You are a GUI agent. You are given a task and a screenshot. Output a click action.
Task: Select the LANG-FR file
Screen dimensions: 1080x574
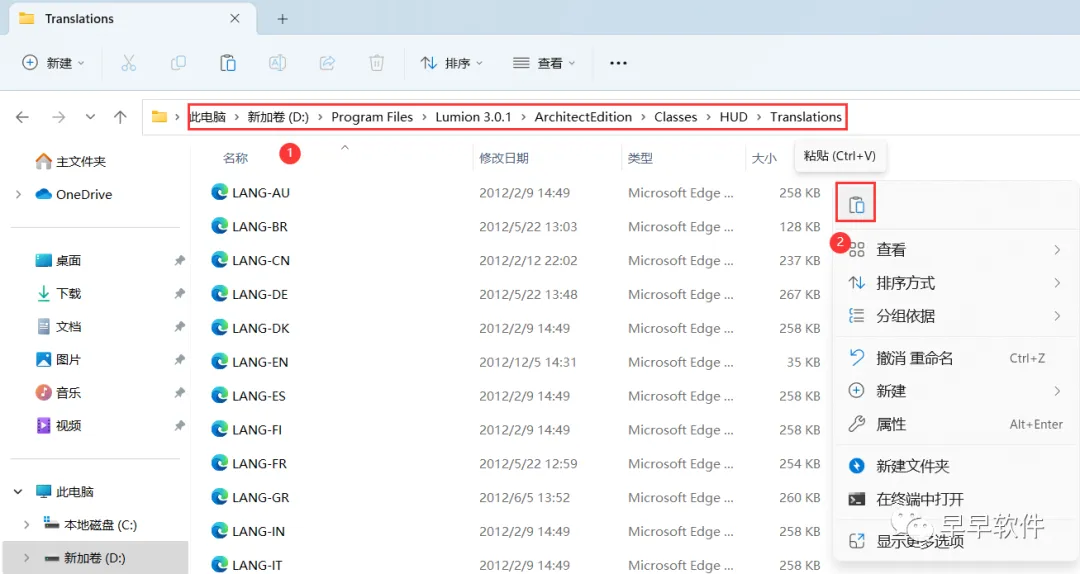point(249,463)
